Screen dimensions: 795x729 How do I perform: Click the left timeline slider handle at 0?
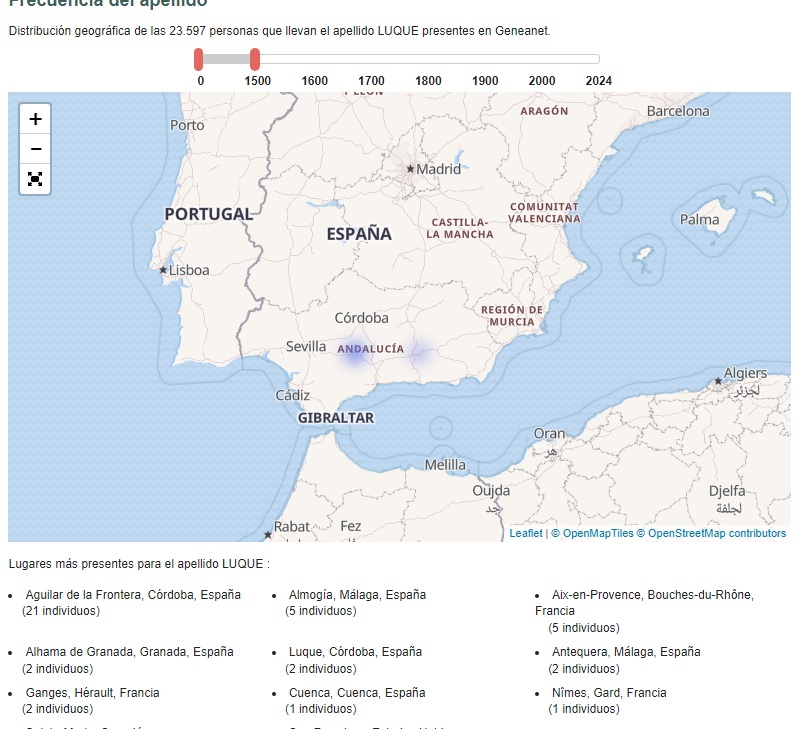coord(199,59)
